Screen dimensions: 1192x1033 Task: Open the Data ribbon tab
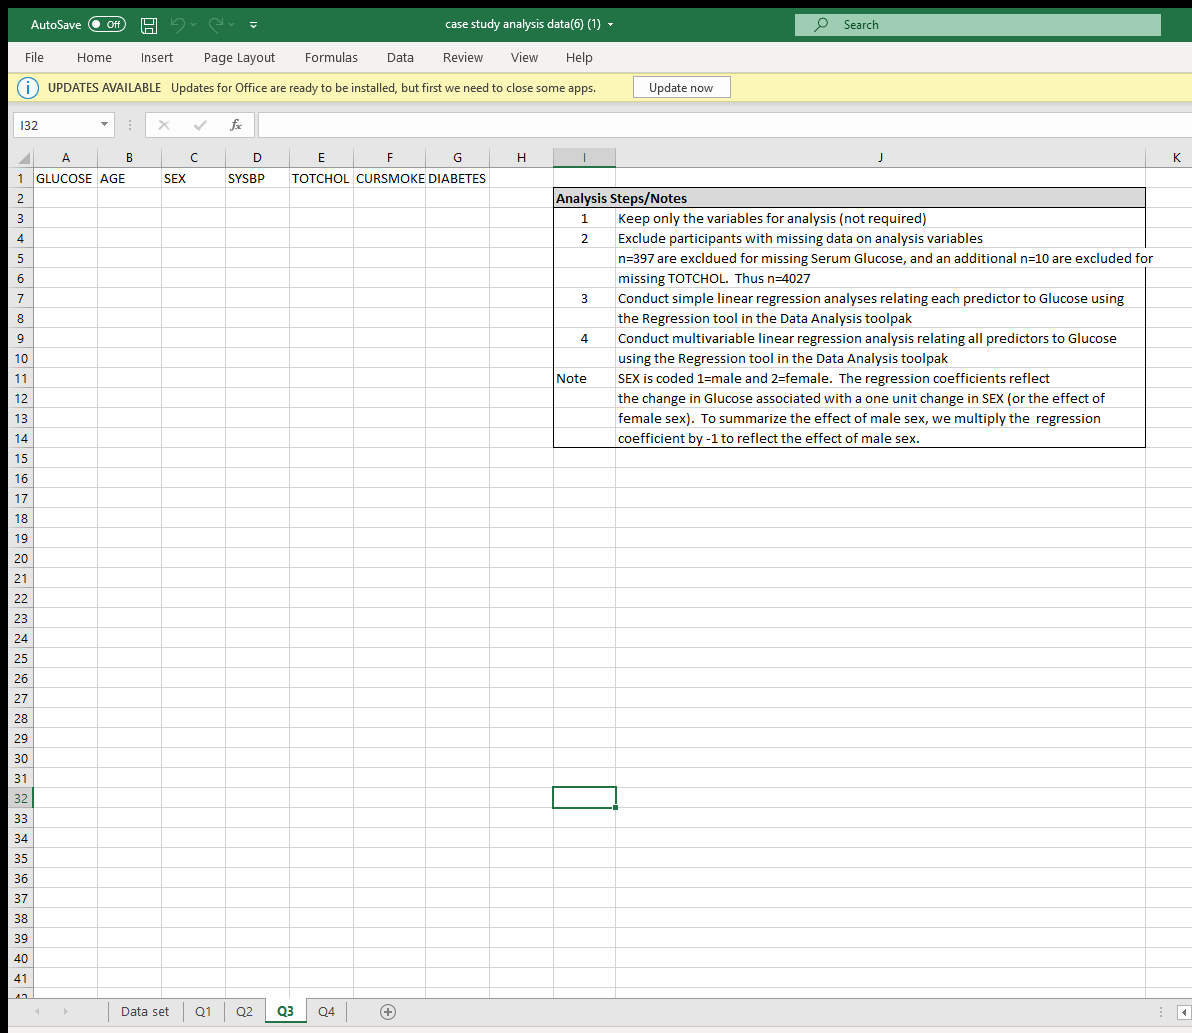(400, 58)
